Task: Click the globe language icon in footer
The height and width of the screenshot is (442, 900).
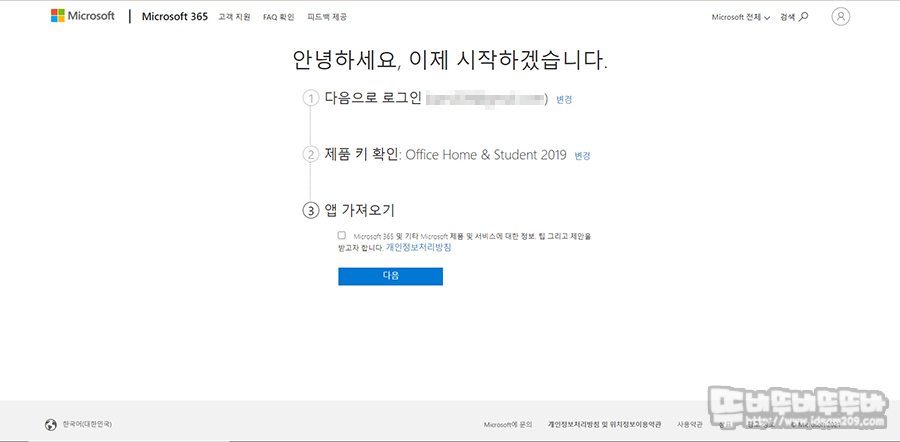Action: point(51,425)
